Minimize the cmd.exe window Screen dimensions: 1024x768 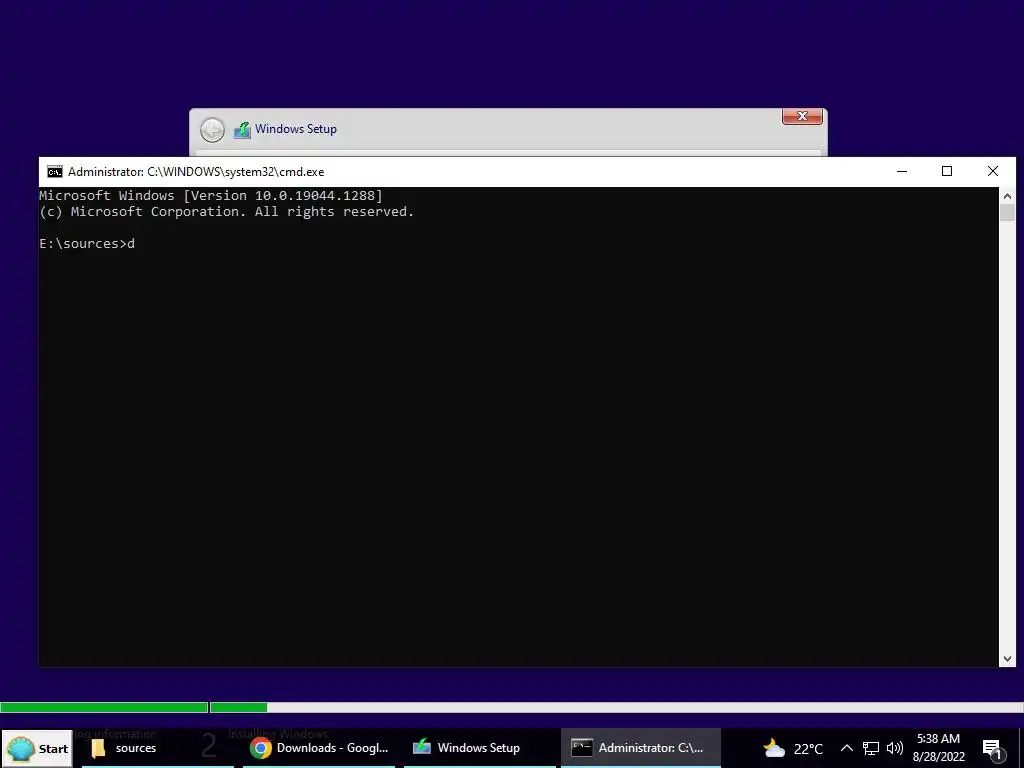(902, 172)
